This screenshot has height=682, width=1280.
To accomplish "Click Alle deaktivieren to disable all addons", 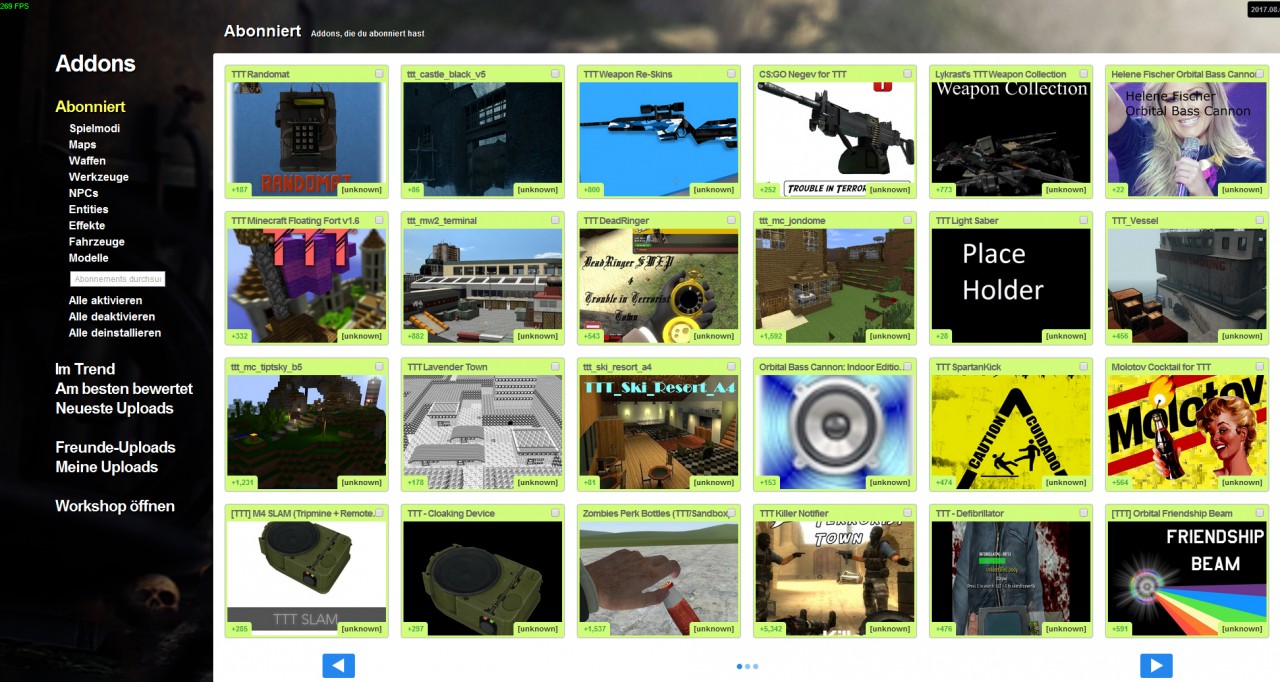I will [x=111, y=316].
